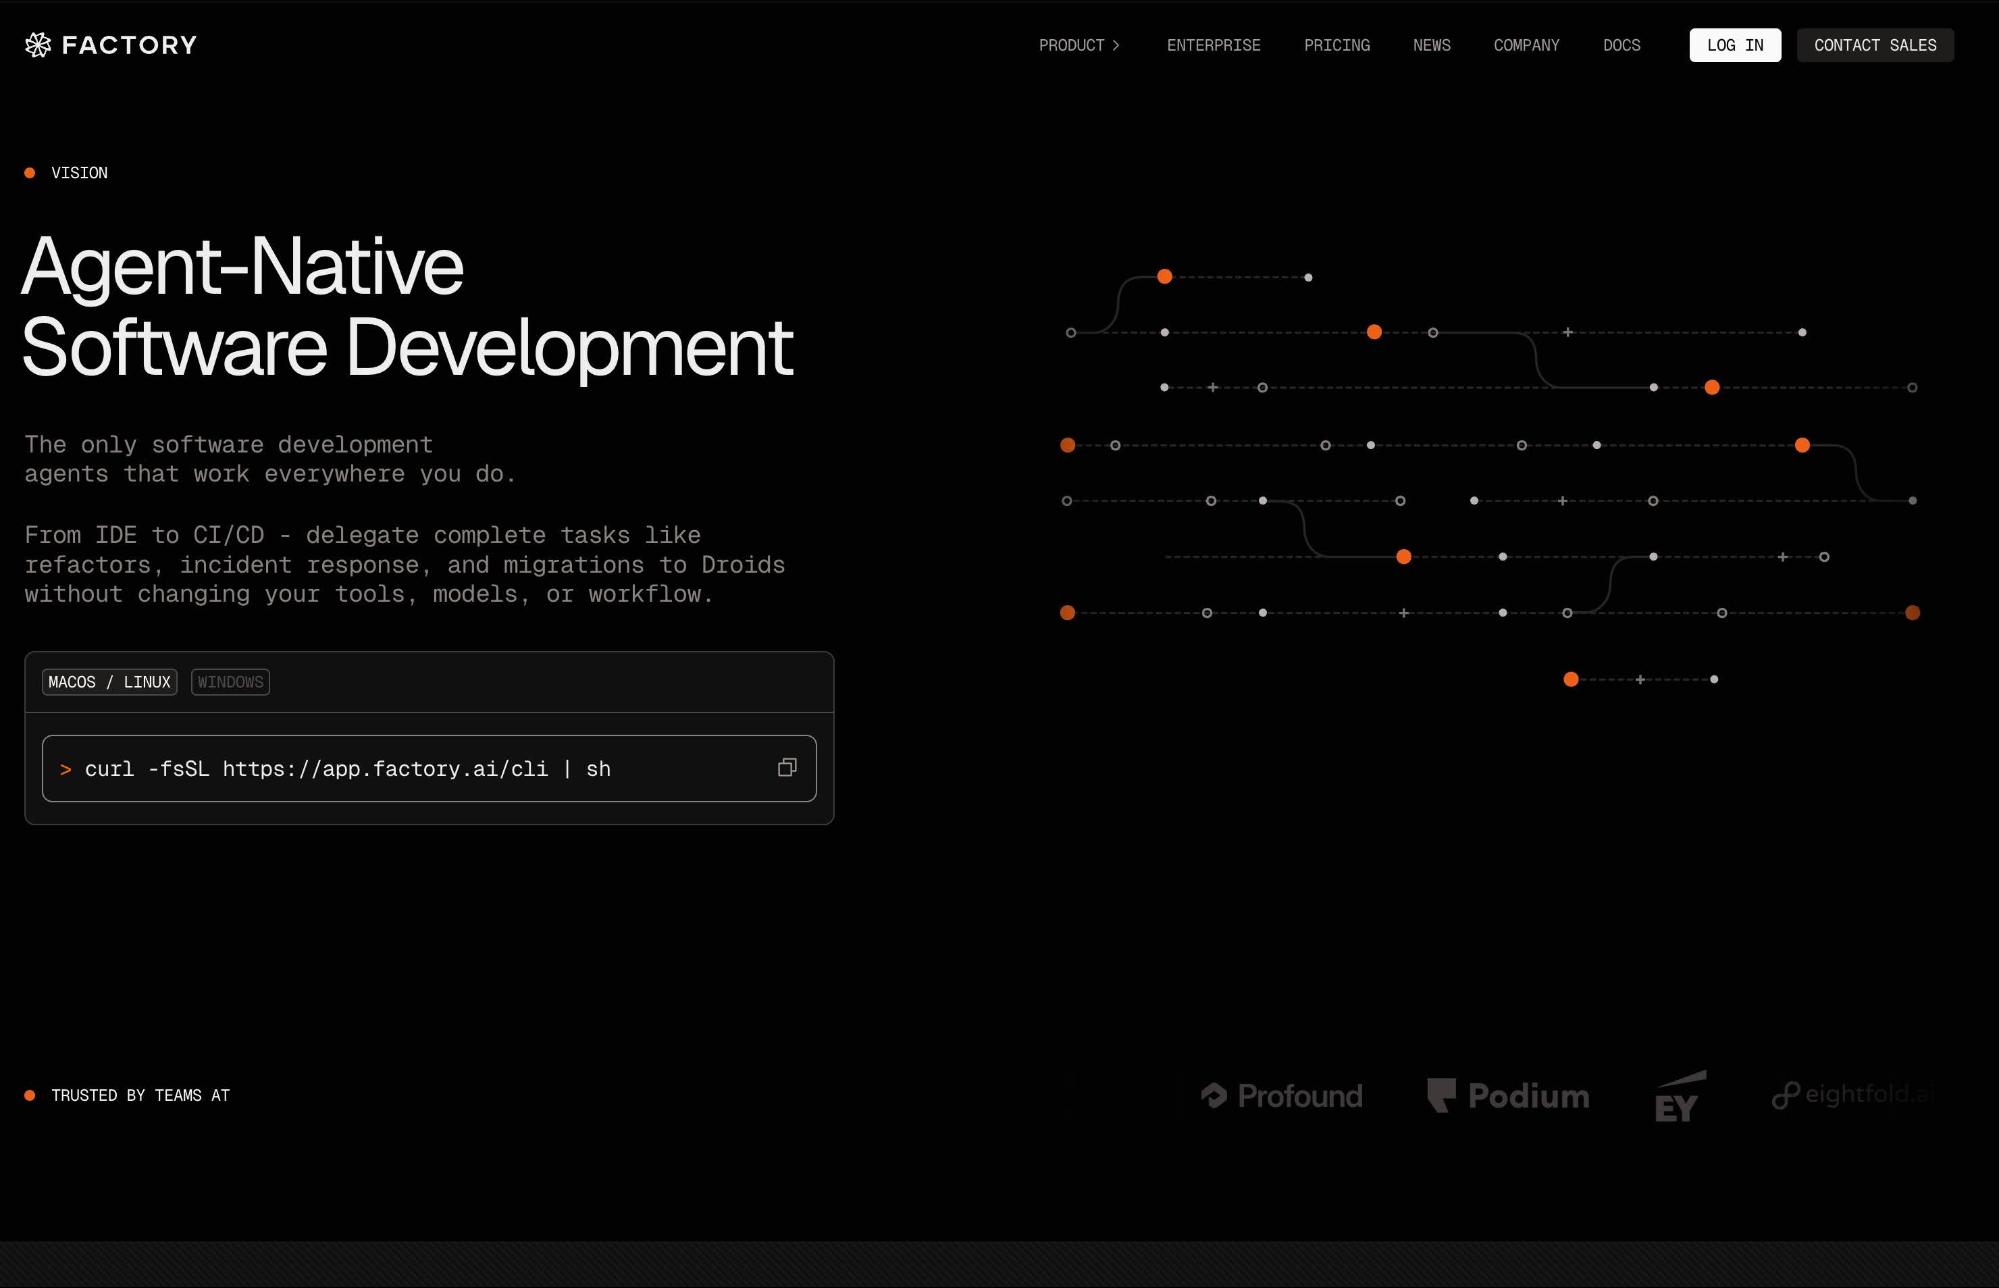Go to the PRICING page

point(1336,45)
